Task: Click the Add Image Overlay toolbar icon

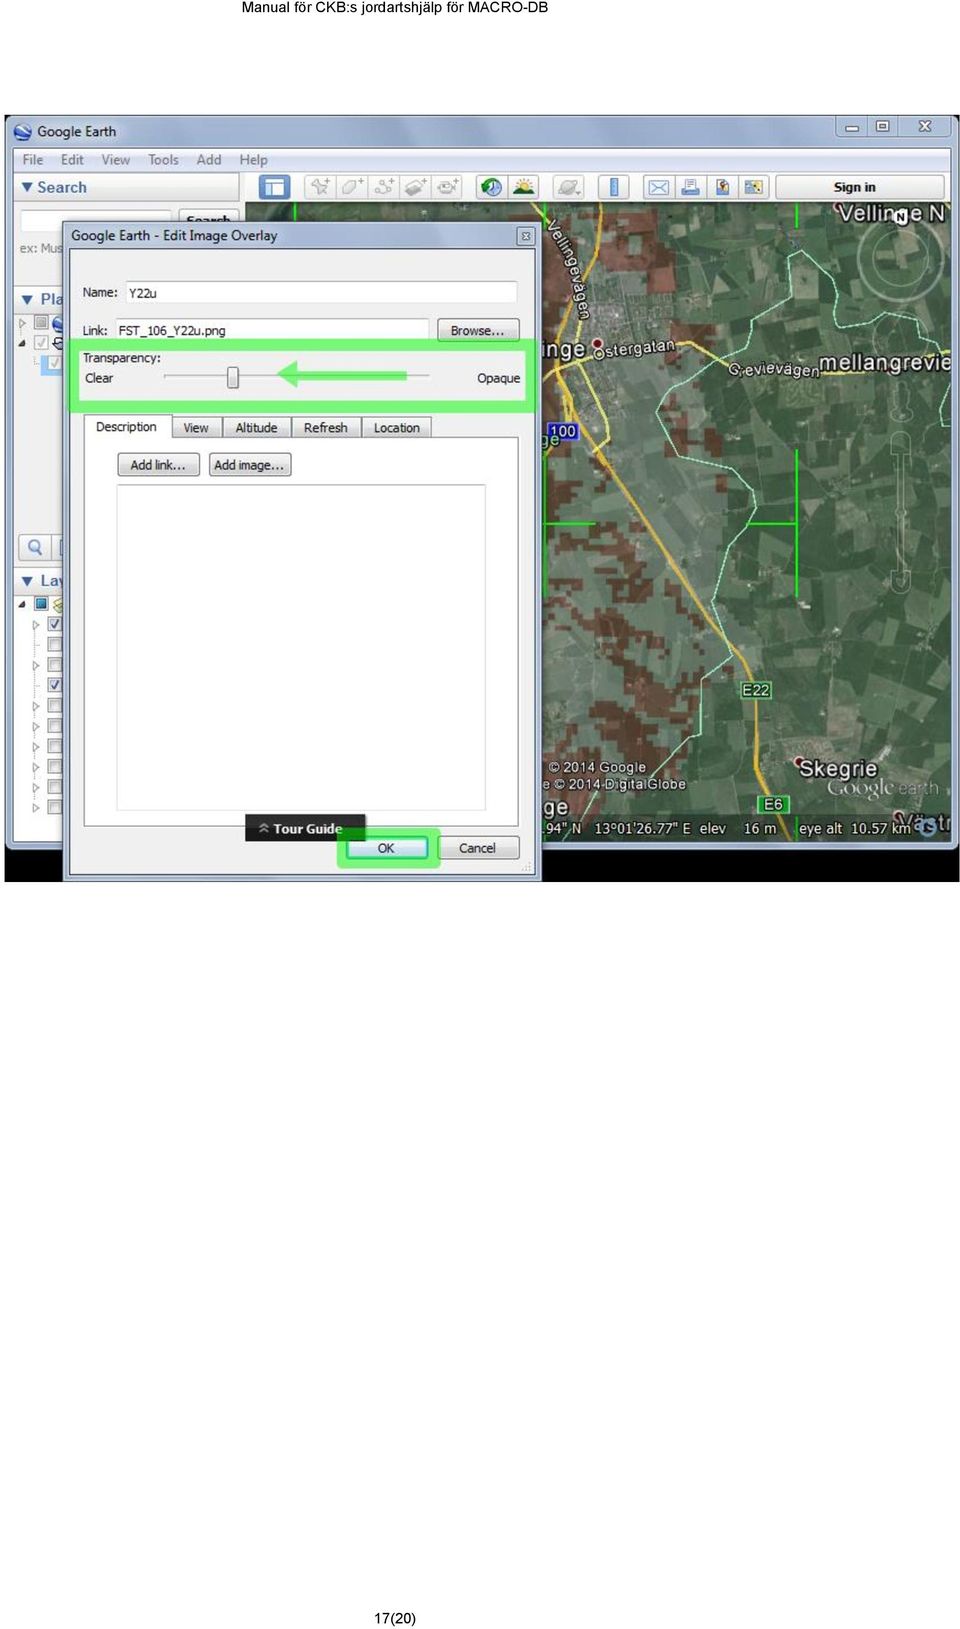Action: coord(416,187)
